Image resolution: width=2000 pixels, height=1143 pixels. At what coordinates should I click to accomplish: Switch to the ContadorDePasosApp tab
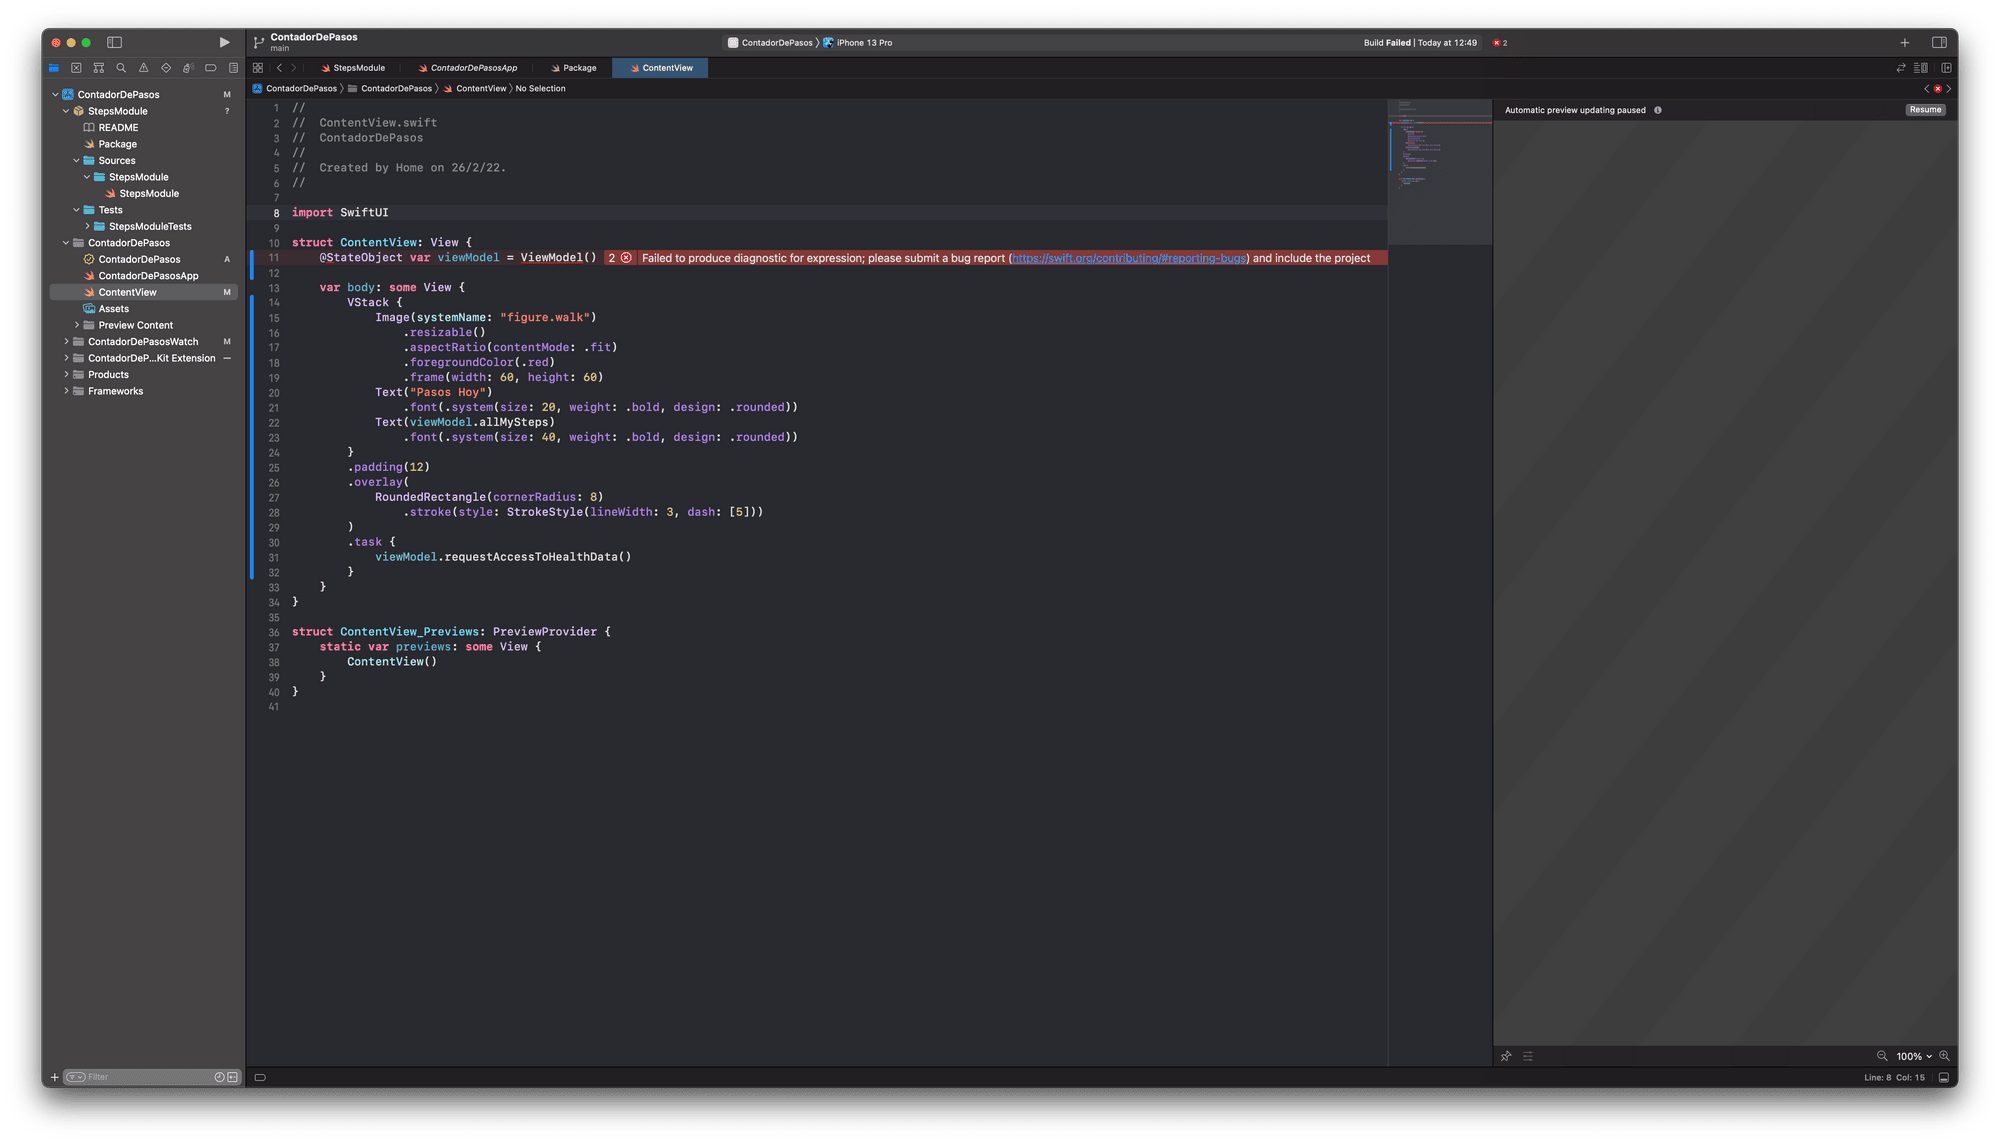click(468, 68)
